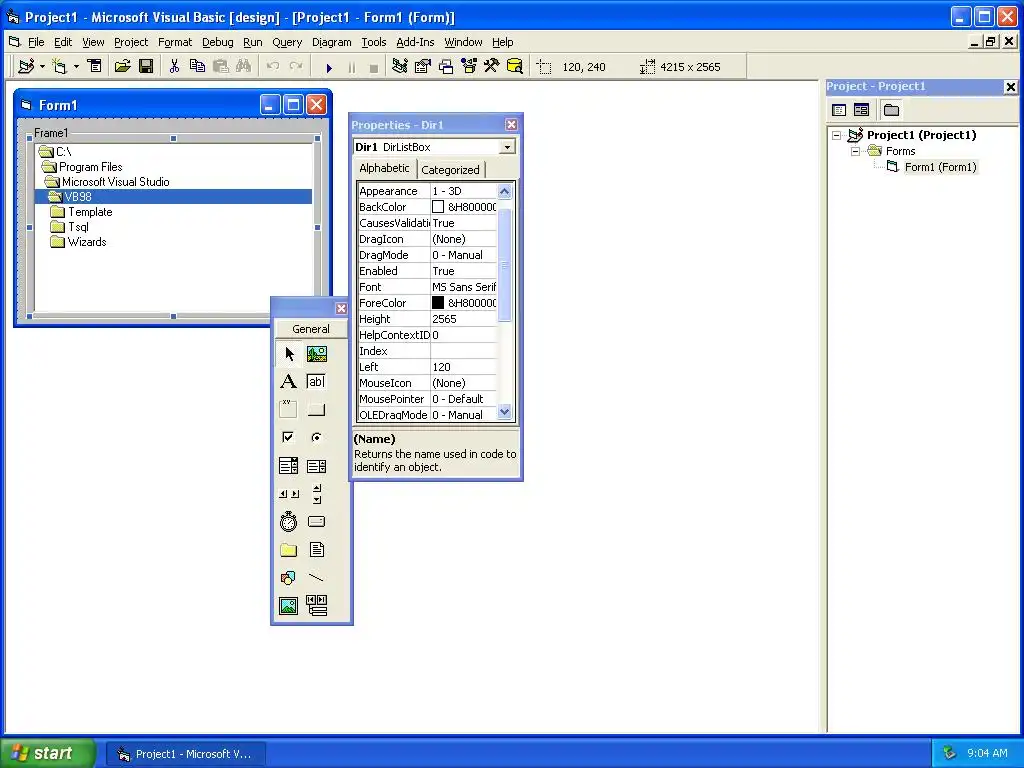Select the Data control in toolbox

(317, 606)
